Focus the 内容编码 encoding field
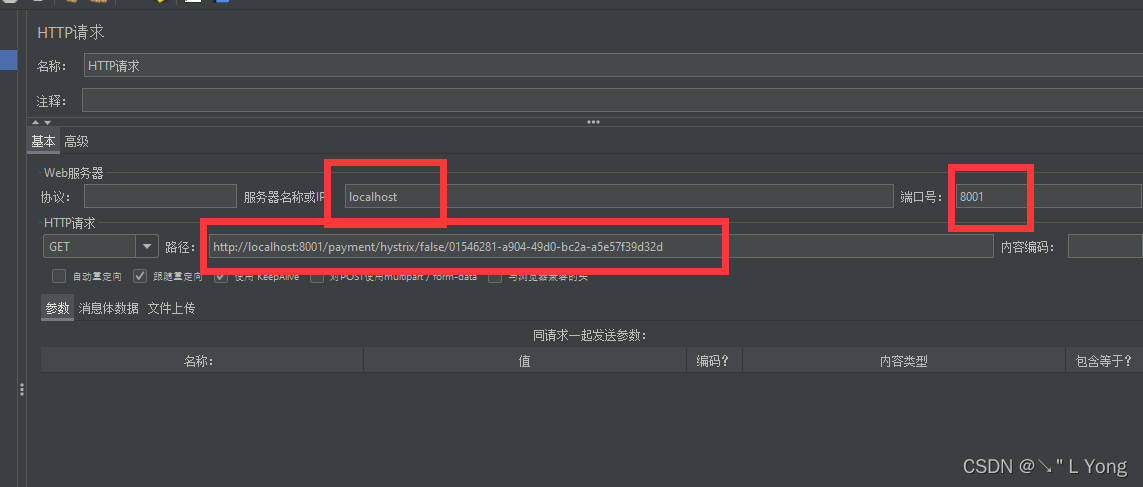 (1105, 246)
